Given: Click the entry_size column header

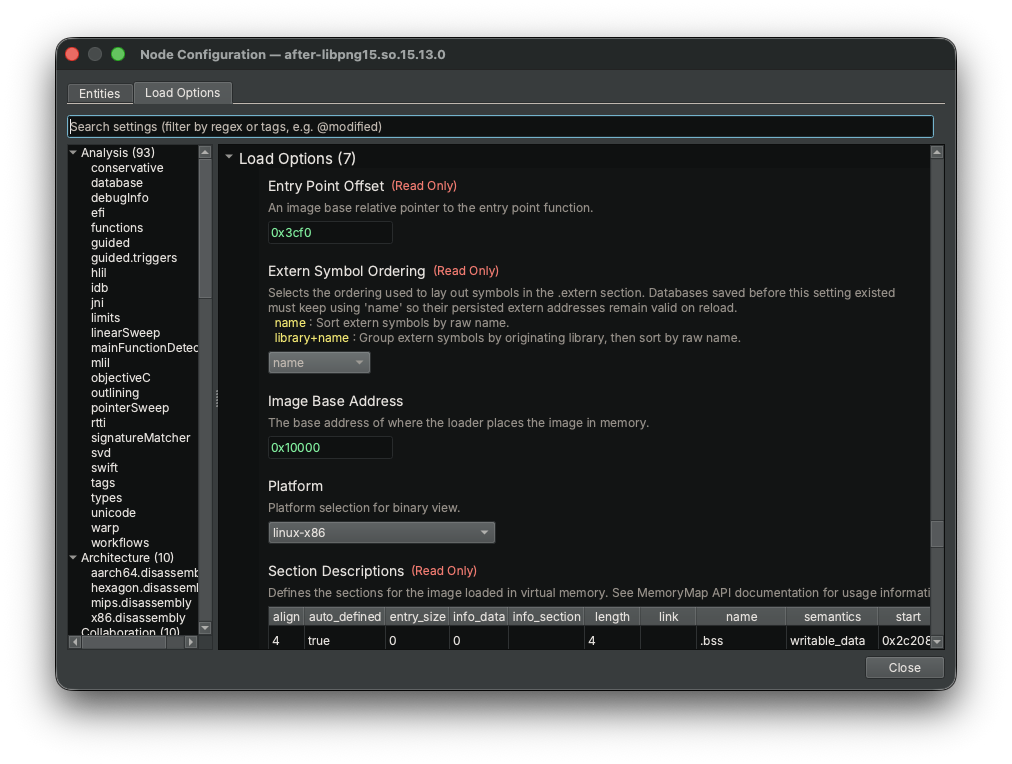Looking at the screenshot, I should (x=418, y=616).
